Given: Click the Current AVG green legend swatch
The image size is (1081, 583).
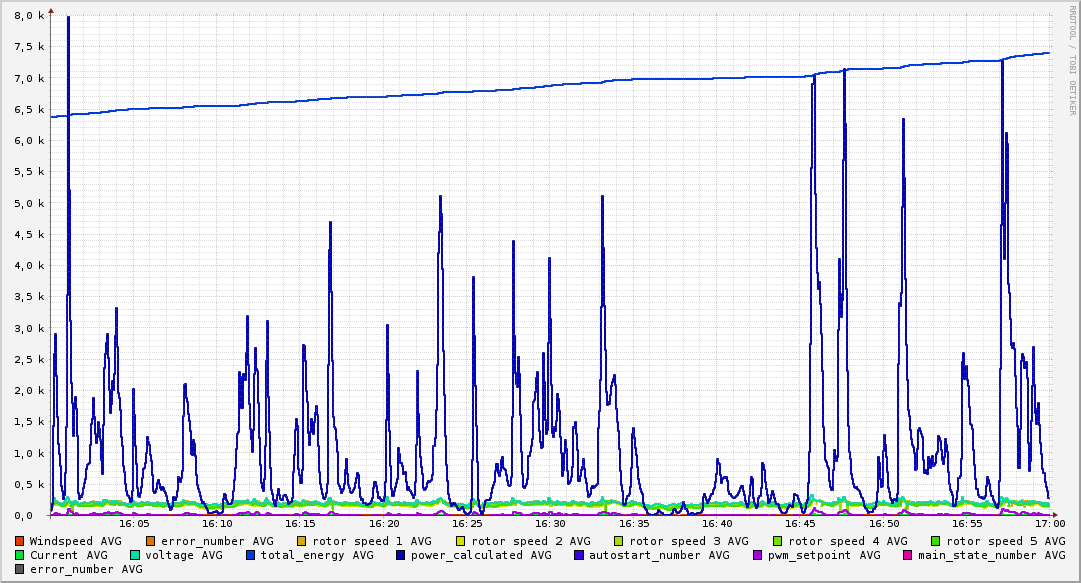Looking at the screenshot, I should click(19, 555).
